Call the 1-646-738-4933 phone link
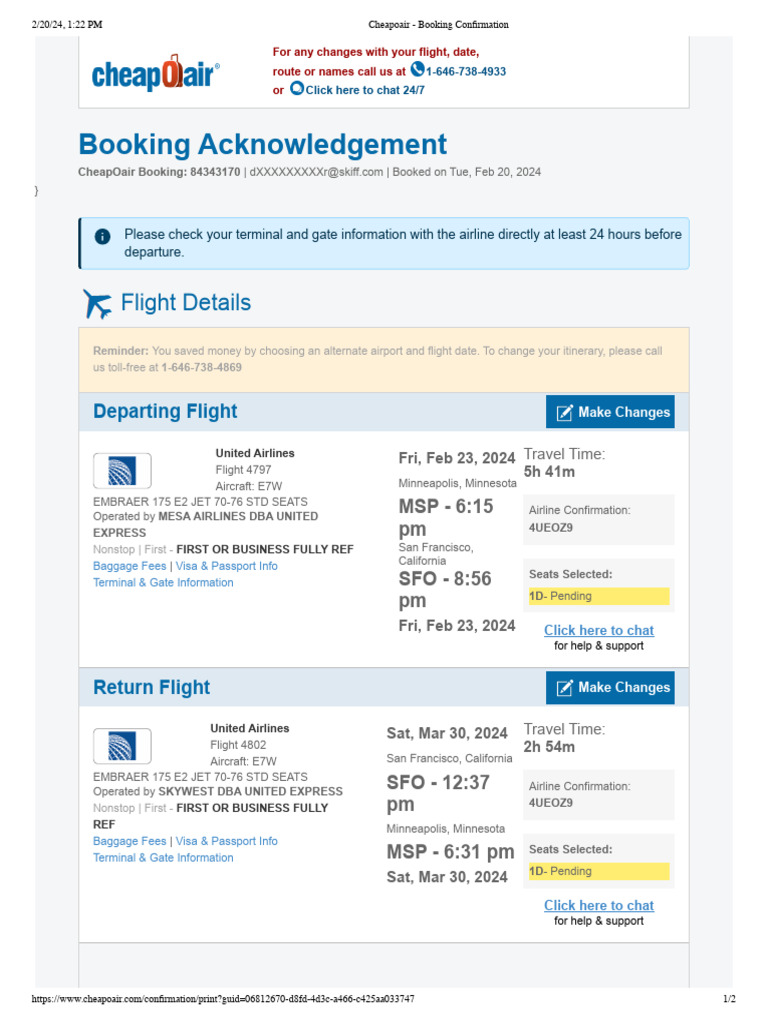The width and height of the screenshot is (768, 1024). (466, 71)
